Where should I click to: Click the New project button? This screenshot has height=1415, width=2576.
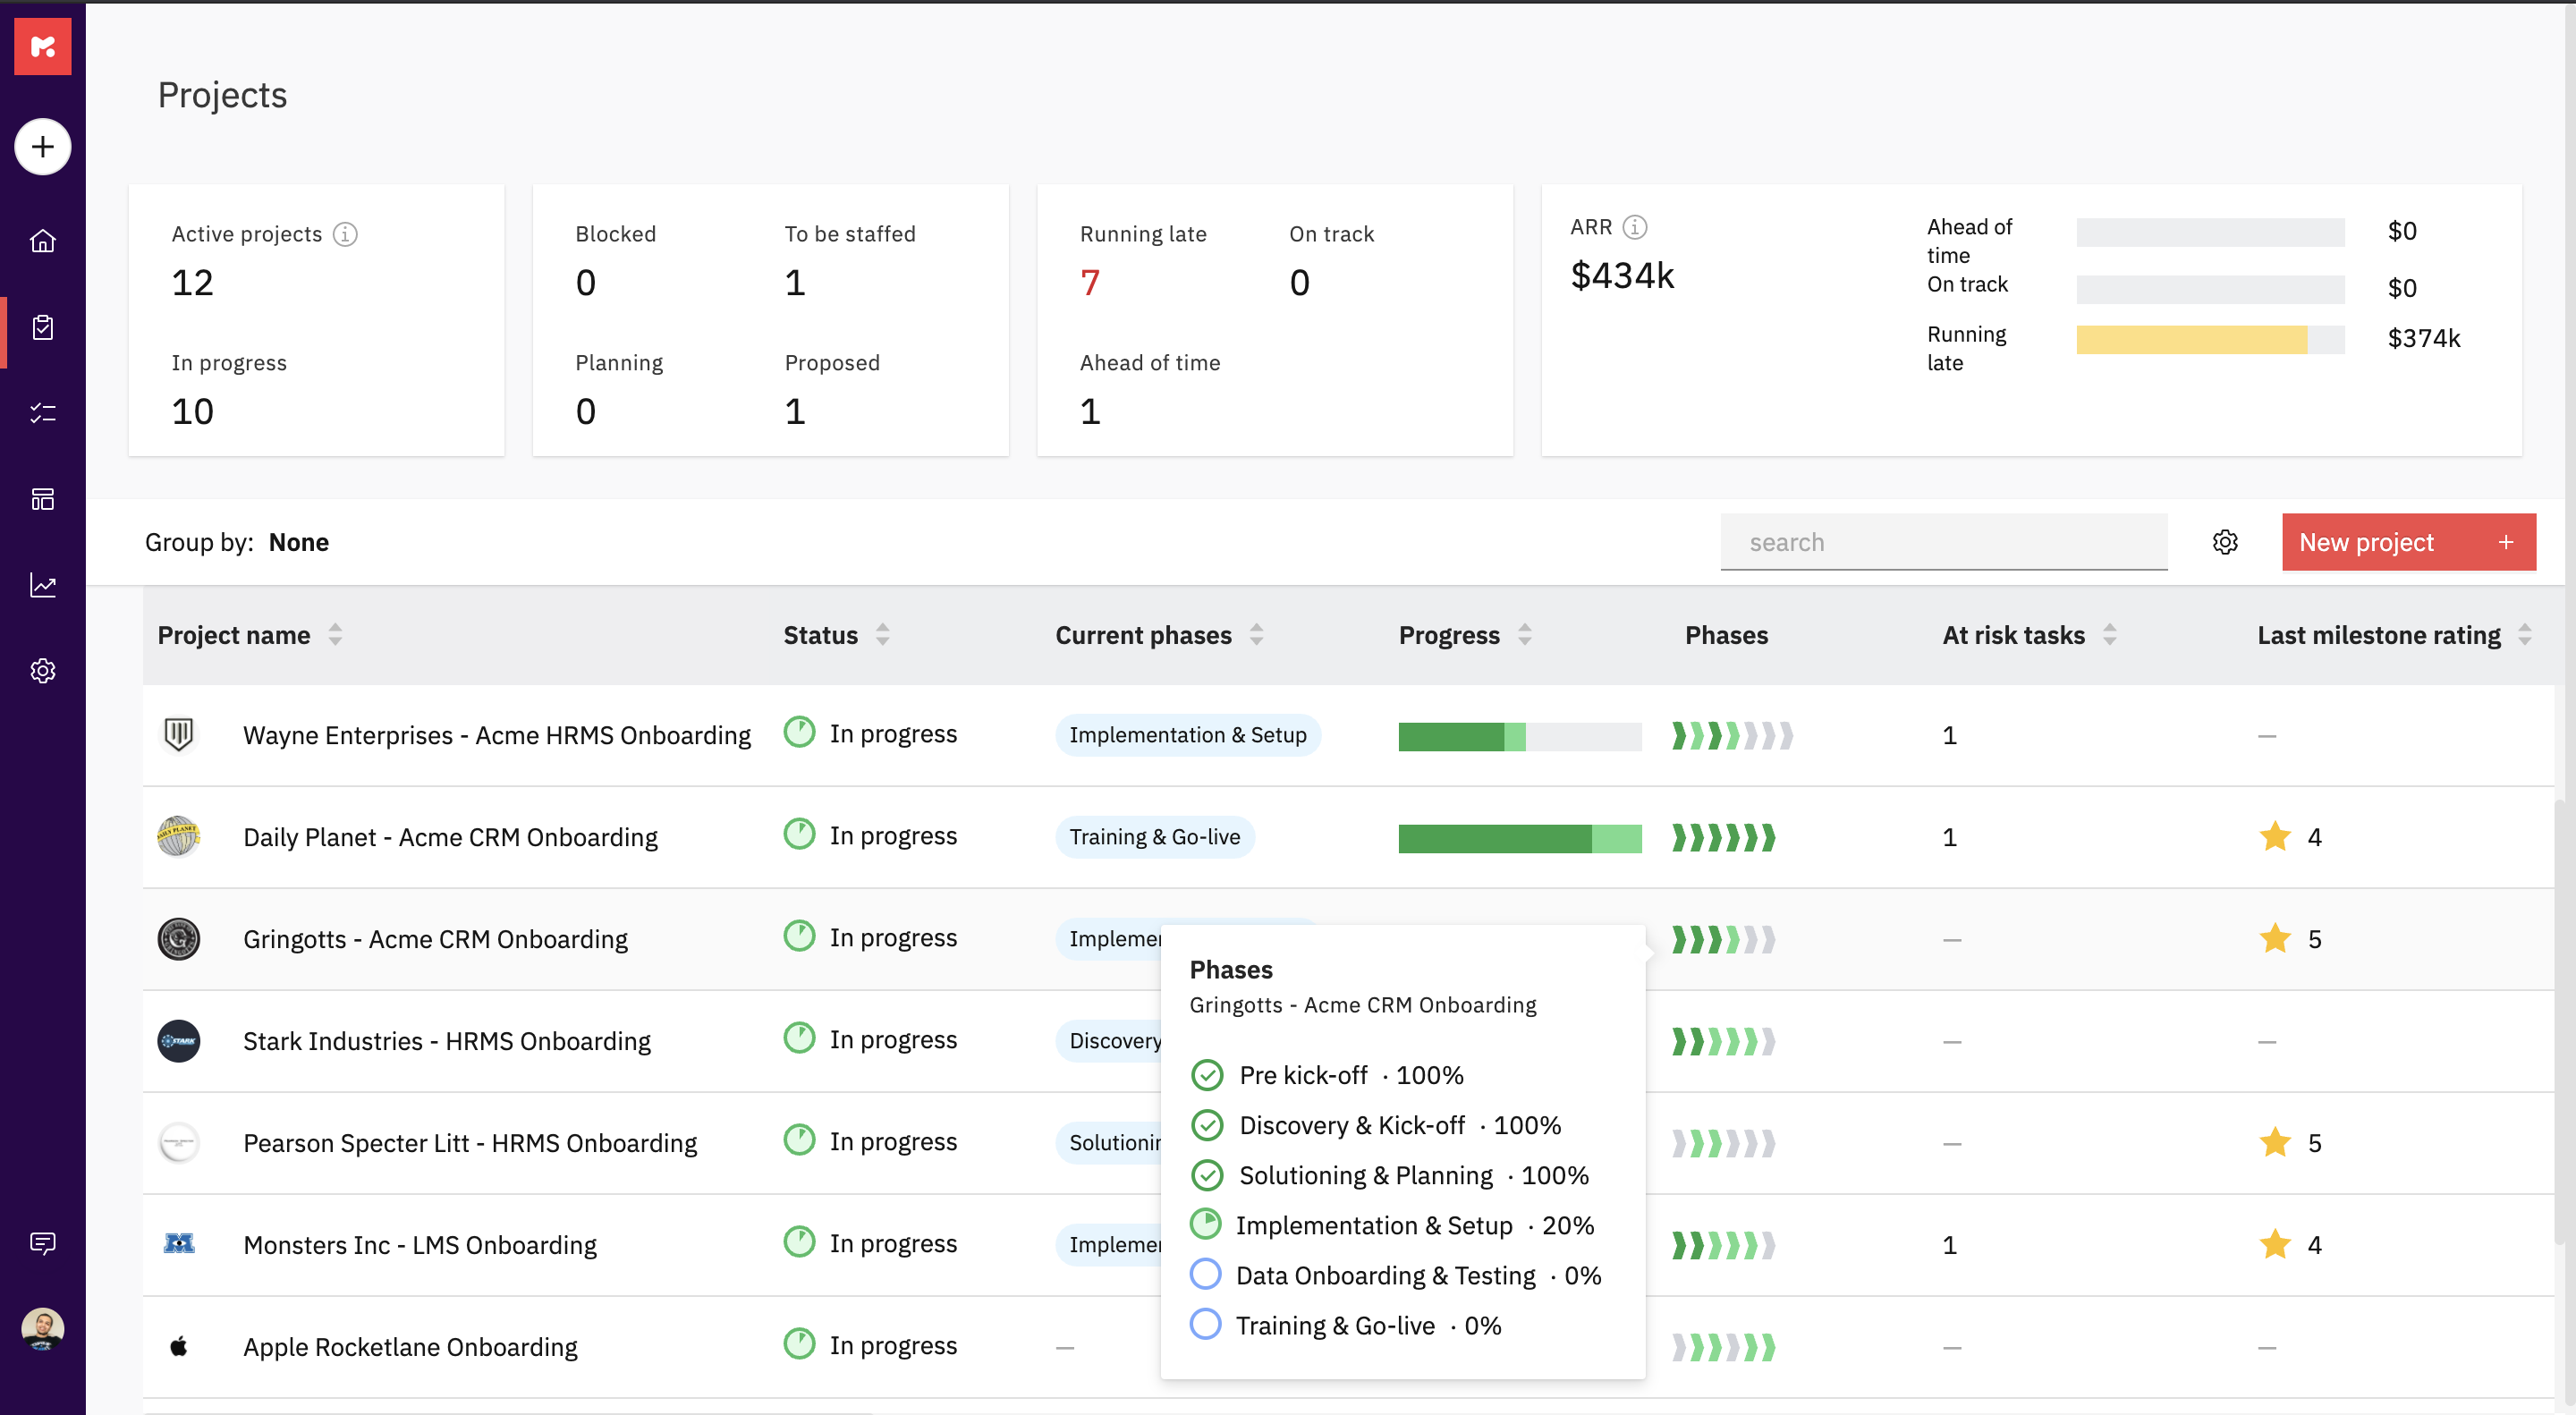coord(2408,542)
